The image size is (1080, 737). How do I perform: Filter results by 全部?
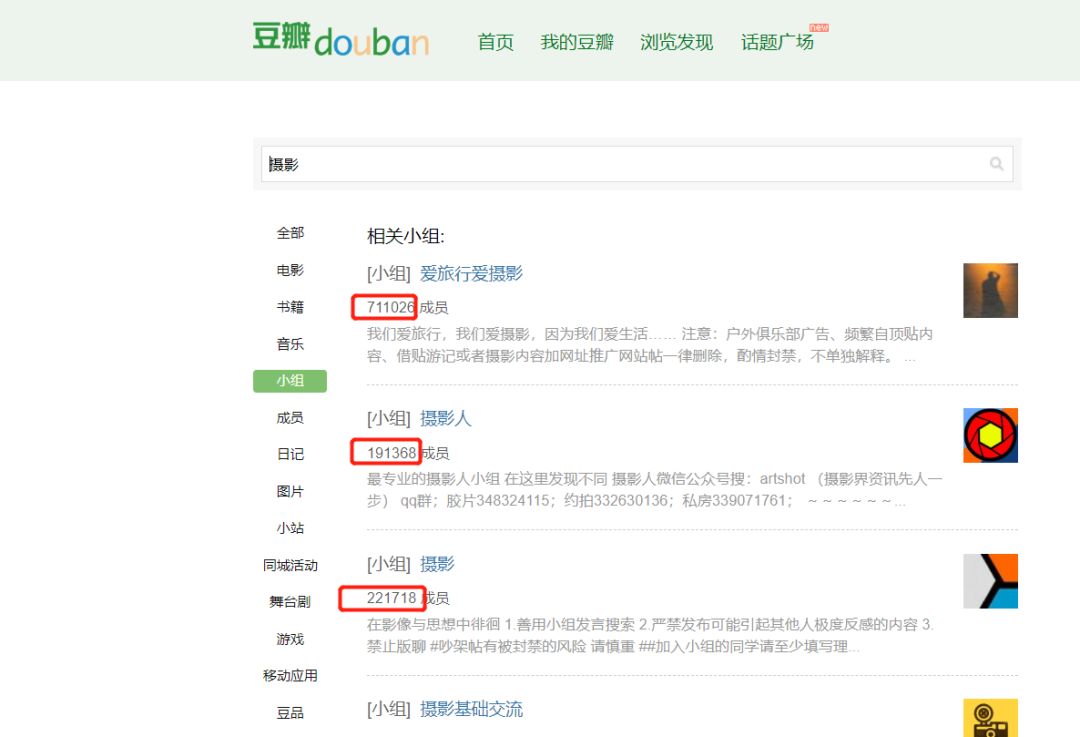pyautogui.click(x=290, y=233)
